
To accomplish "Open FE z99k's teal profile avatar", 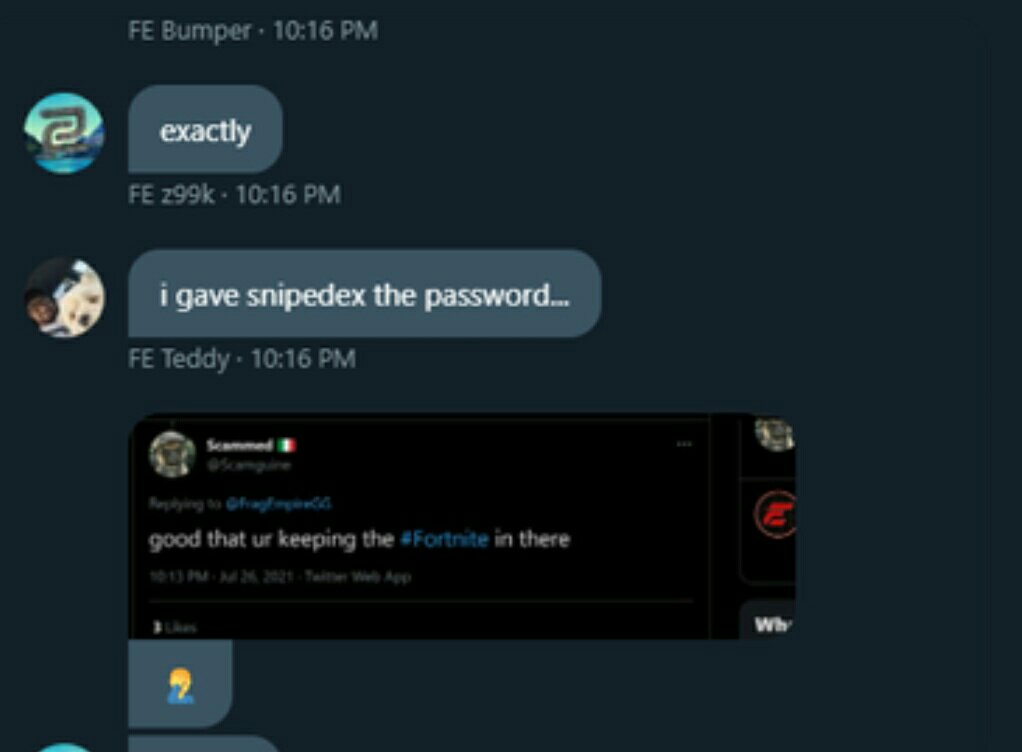I will pos(64,134).
